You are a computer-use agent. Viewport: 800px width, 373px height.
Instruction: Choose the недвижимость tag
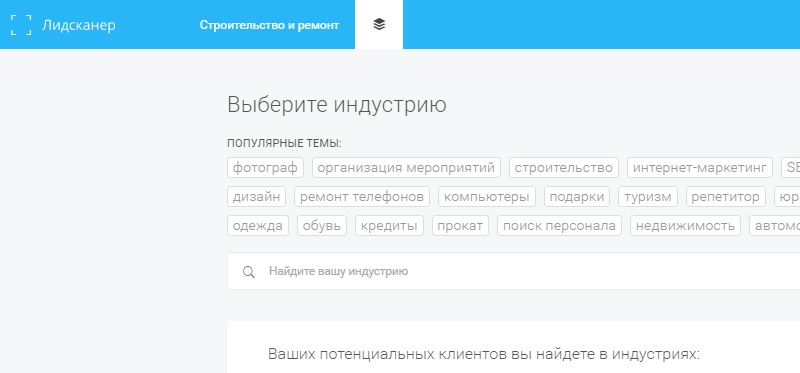coord(685,226)
